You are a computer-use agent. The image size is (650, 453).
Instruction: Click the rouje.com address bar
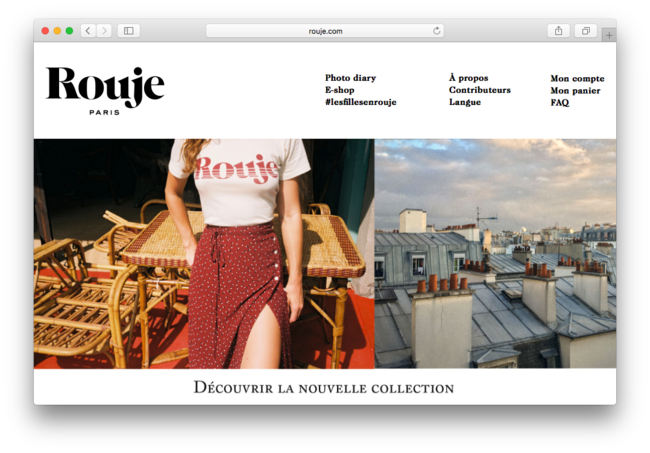pyautogui.click(x=325, y=31)
